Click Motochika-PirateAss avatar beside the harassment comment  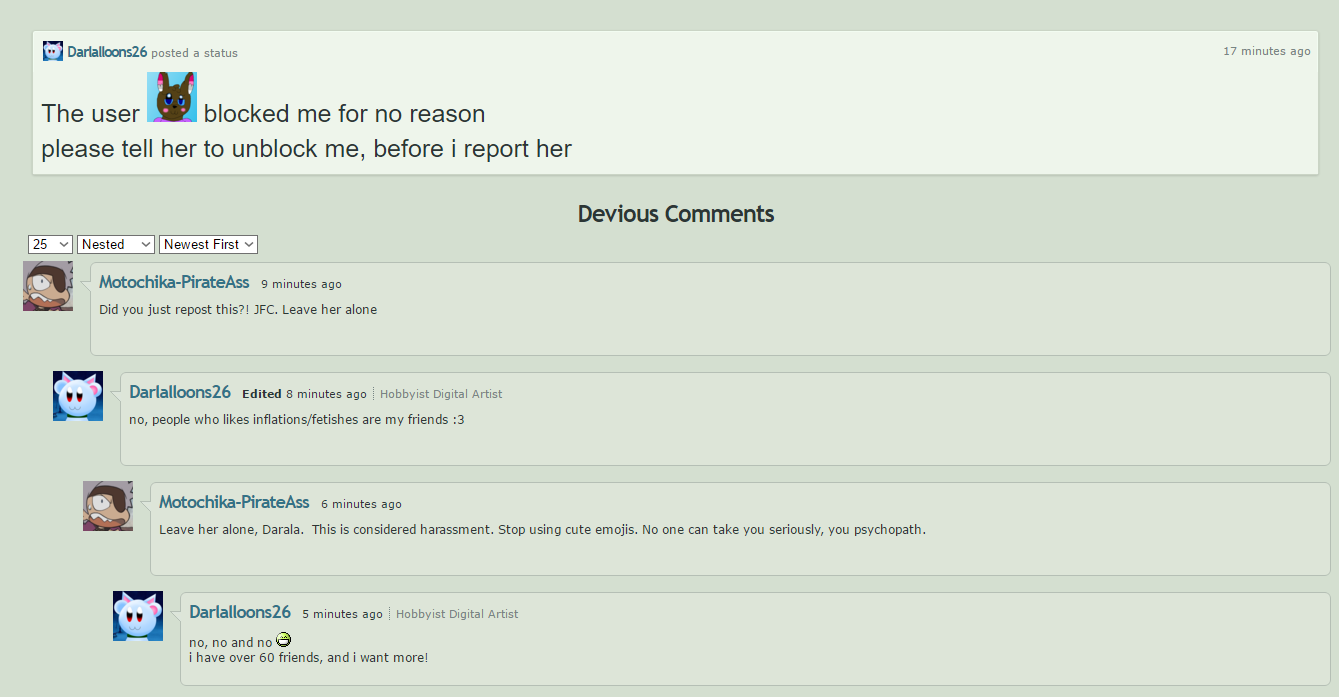[x=108, y=506]
